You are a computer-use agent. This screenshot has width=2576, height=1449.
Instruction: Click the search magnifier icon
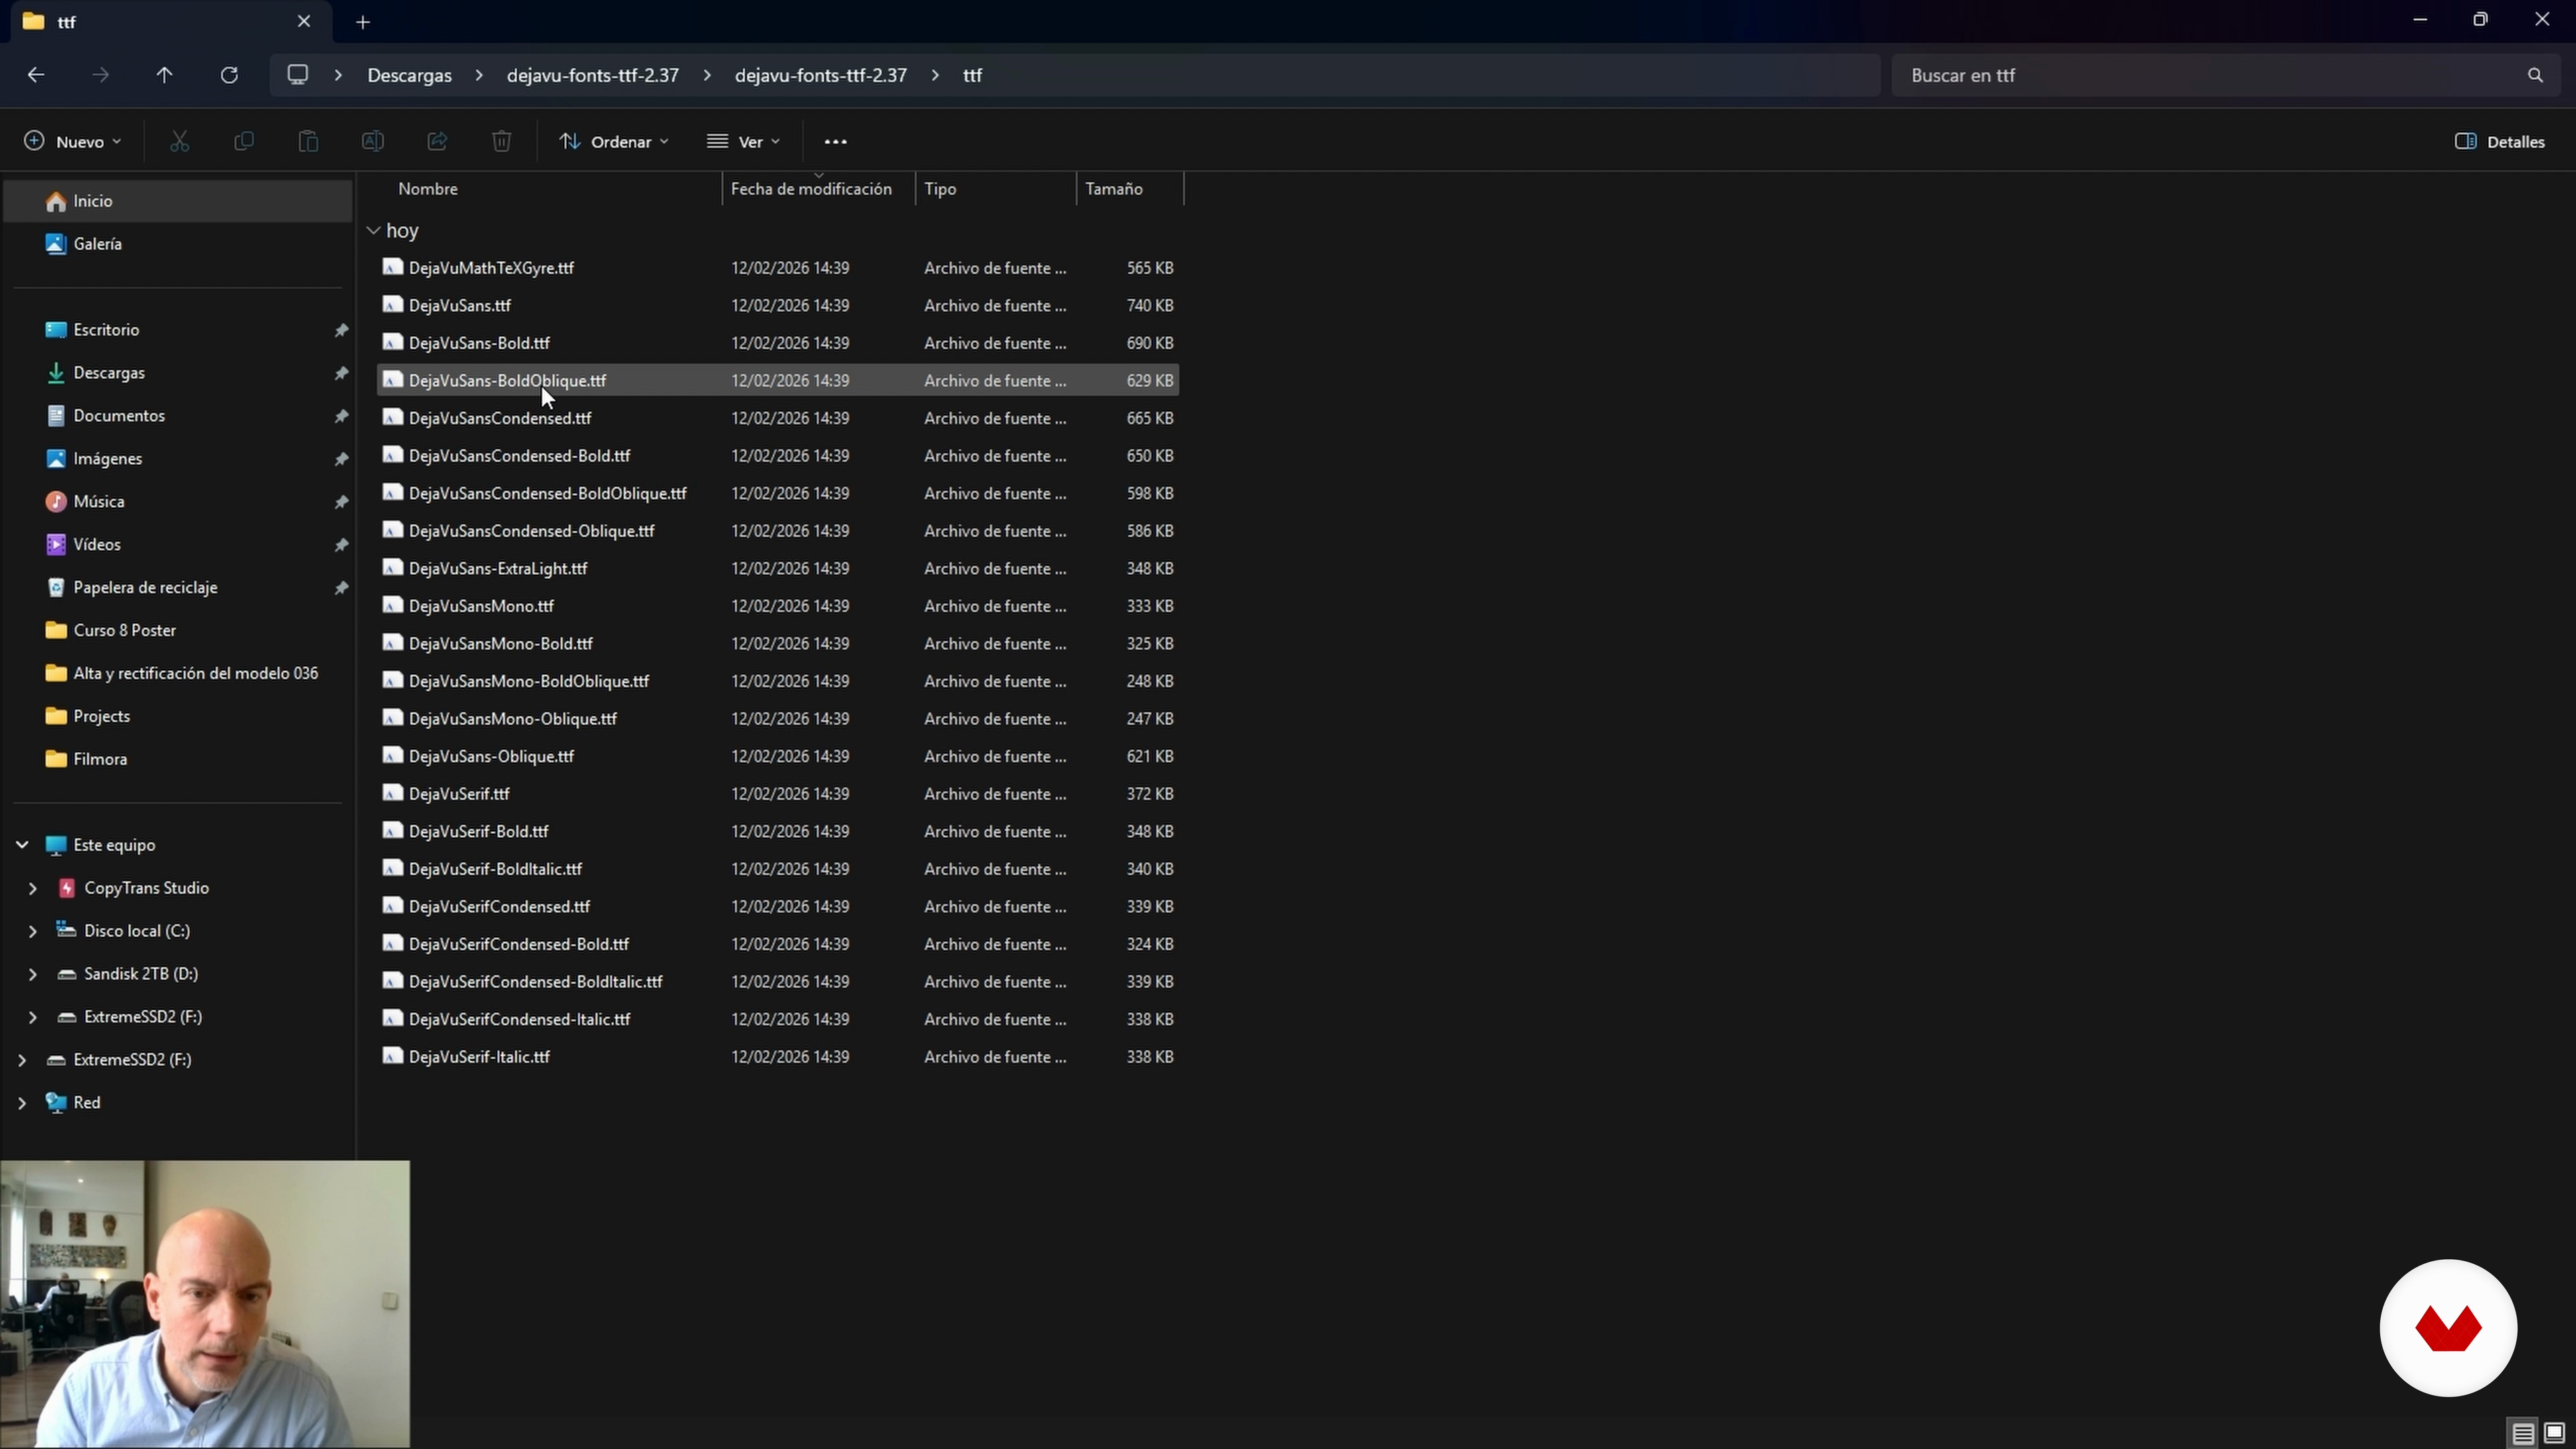(x=2535, y=75)
